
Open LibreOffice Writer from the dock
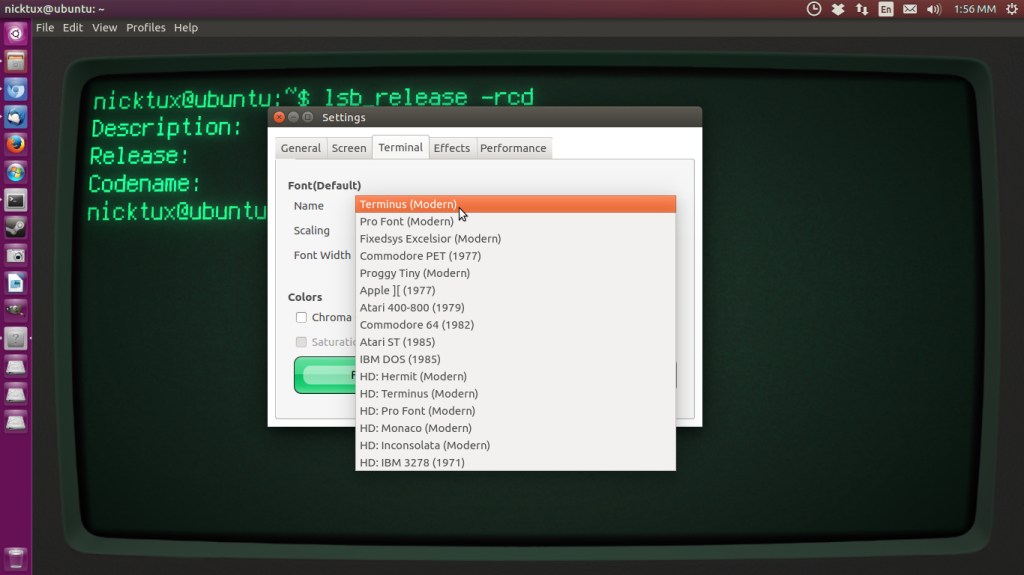point(16,283)
